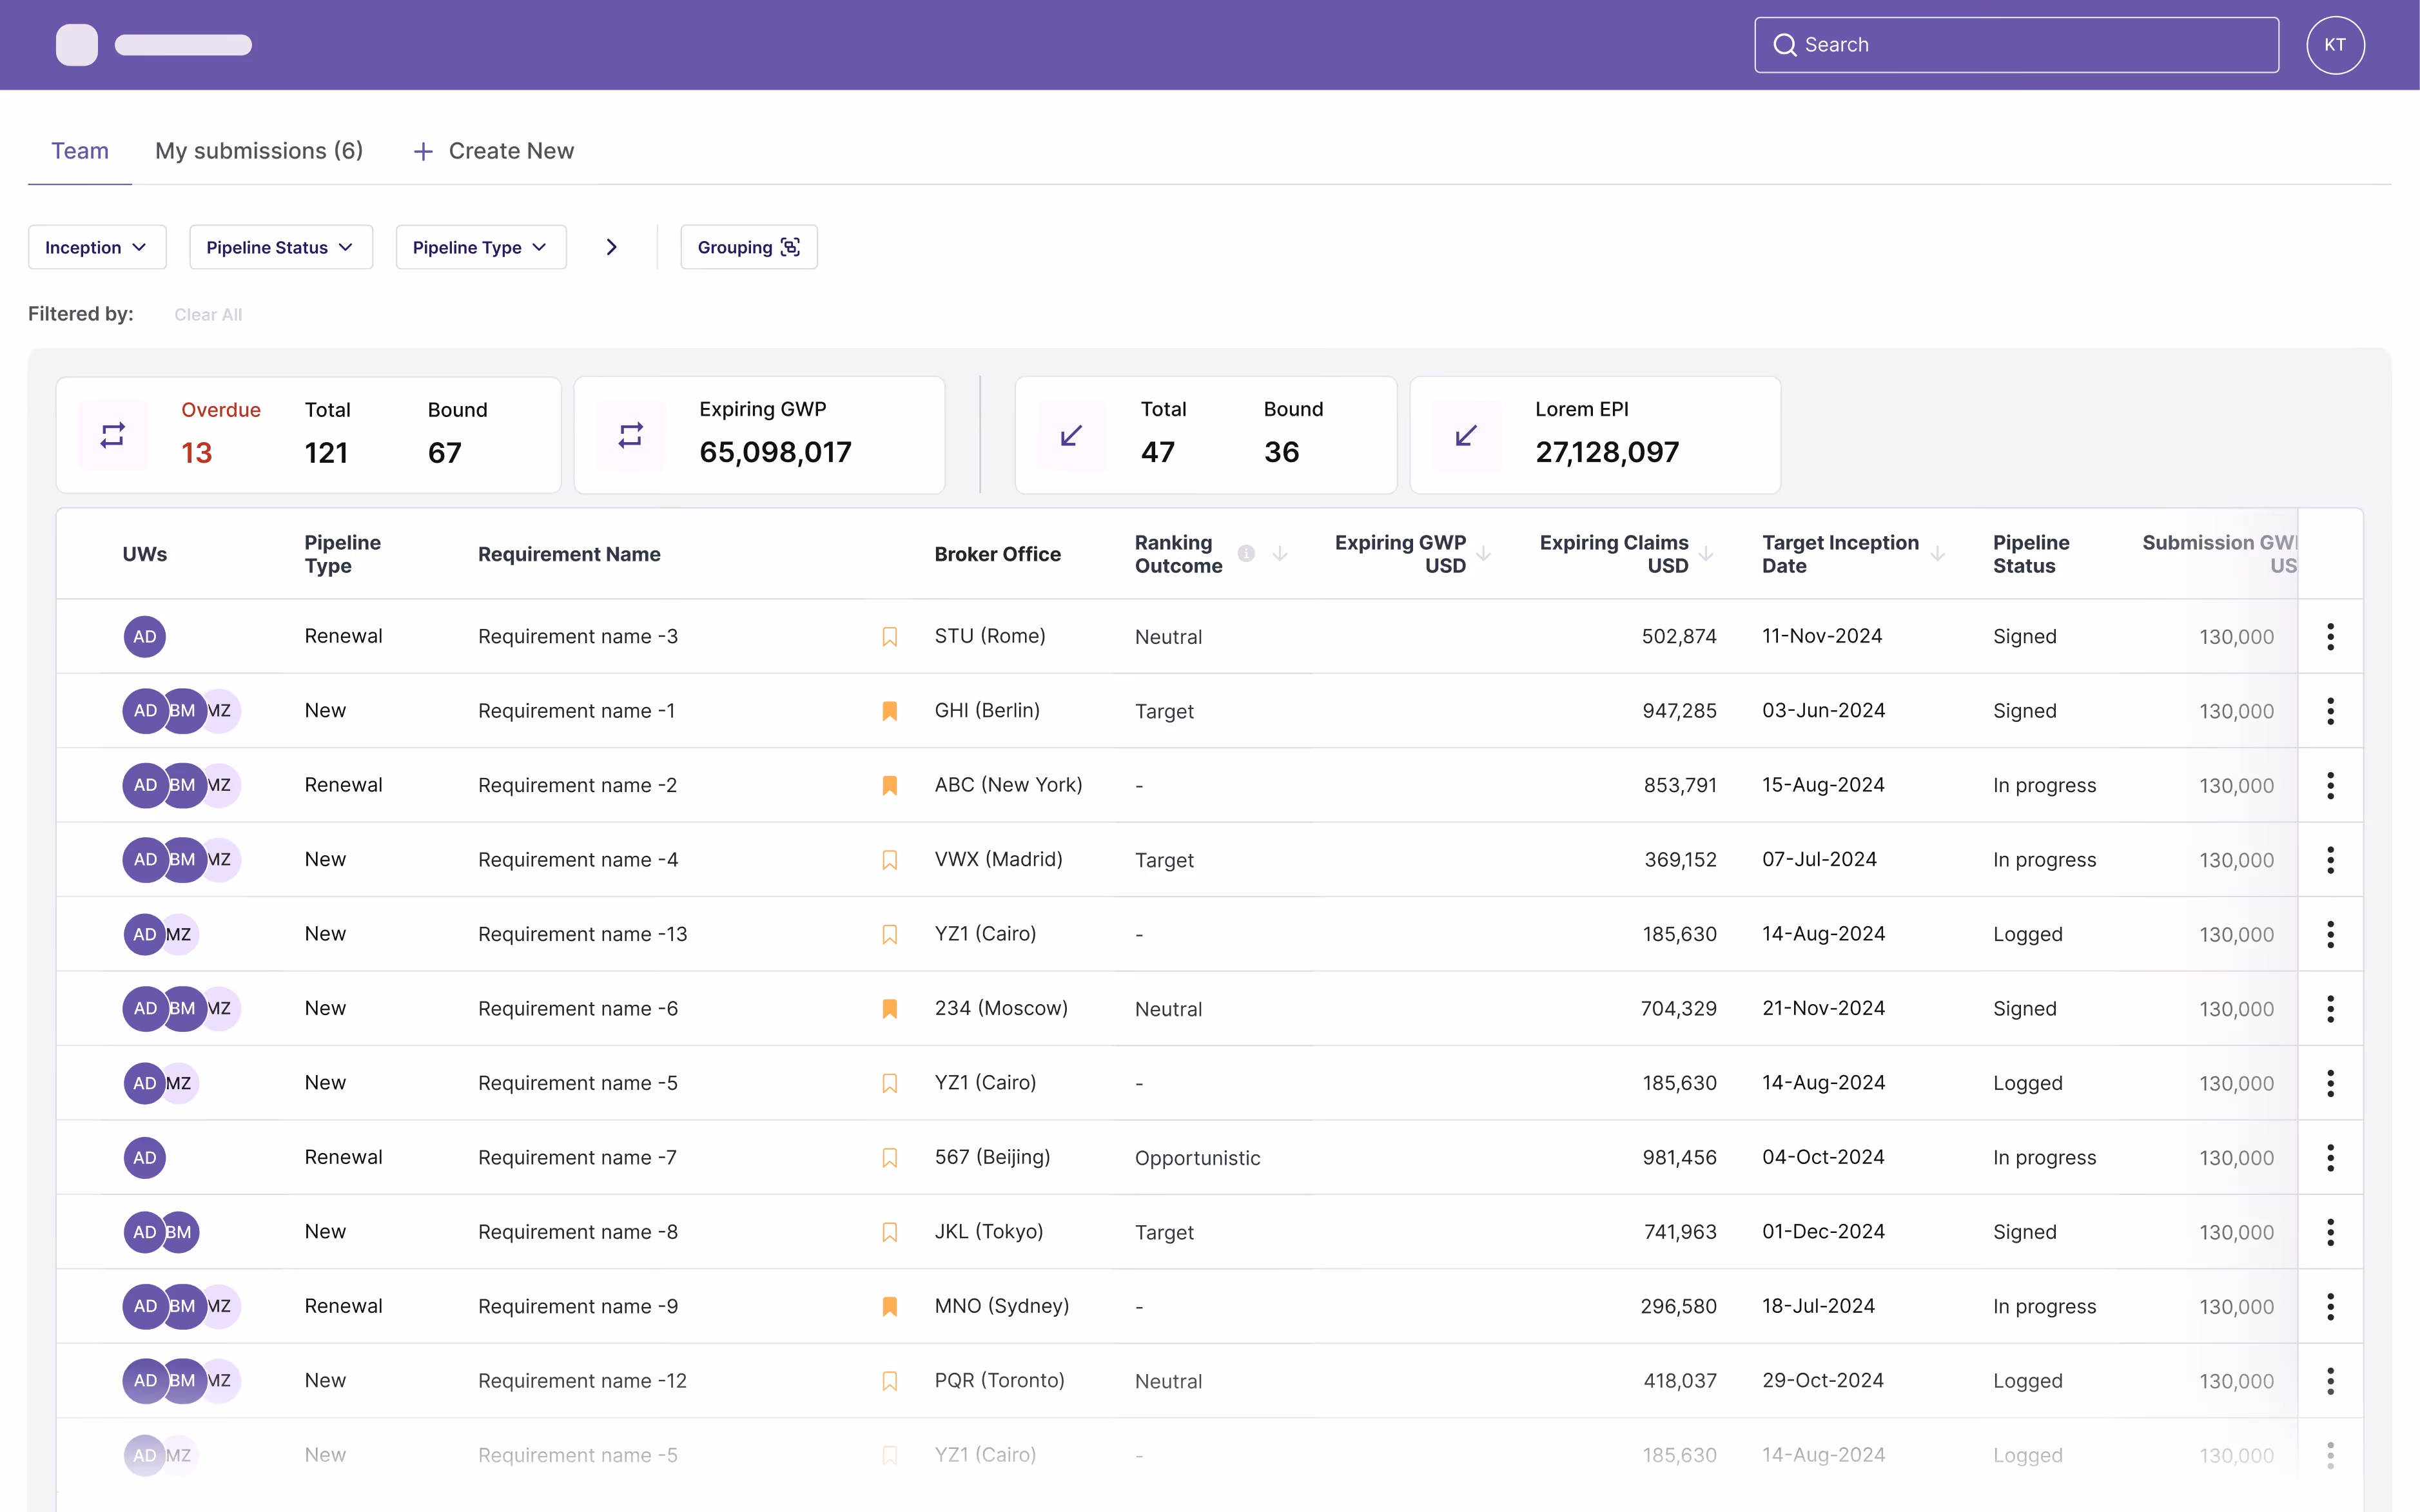2420x1512 pixels.
Task: Open the Pipeline Status dropdown
Action: [x=280, y=247]
